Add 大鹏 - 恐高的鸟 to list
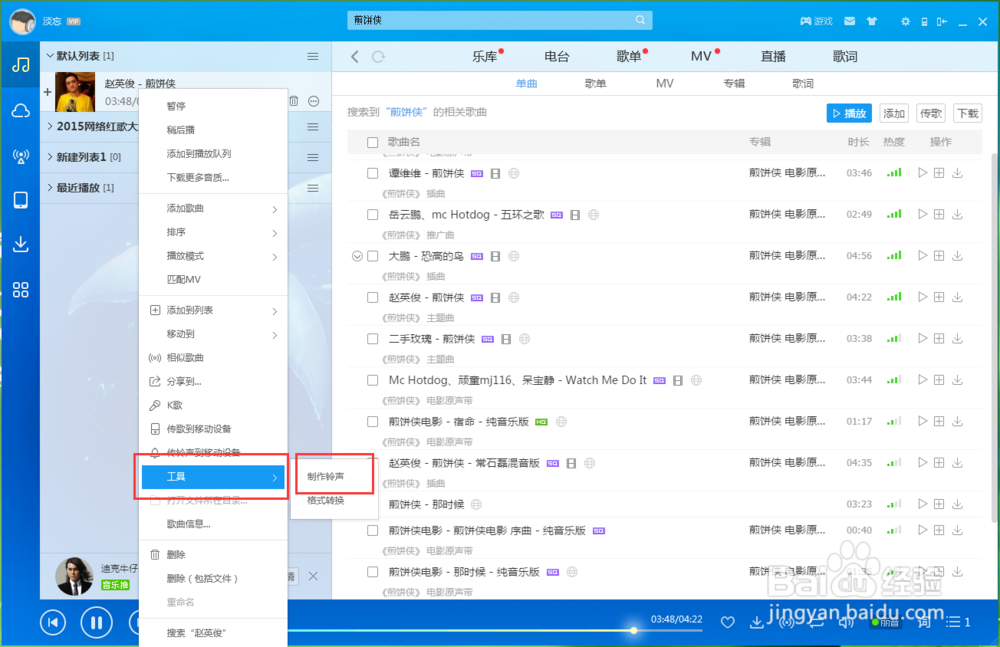Screen dimensions: 1000x647 point(939,255)
